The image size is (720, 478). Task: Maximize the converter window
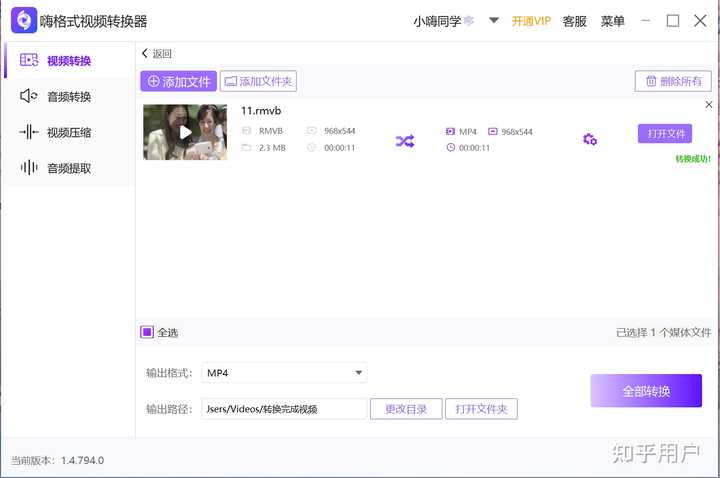(673, 21)
